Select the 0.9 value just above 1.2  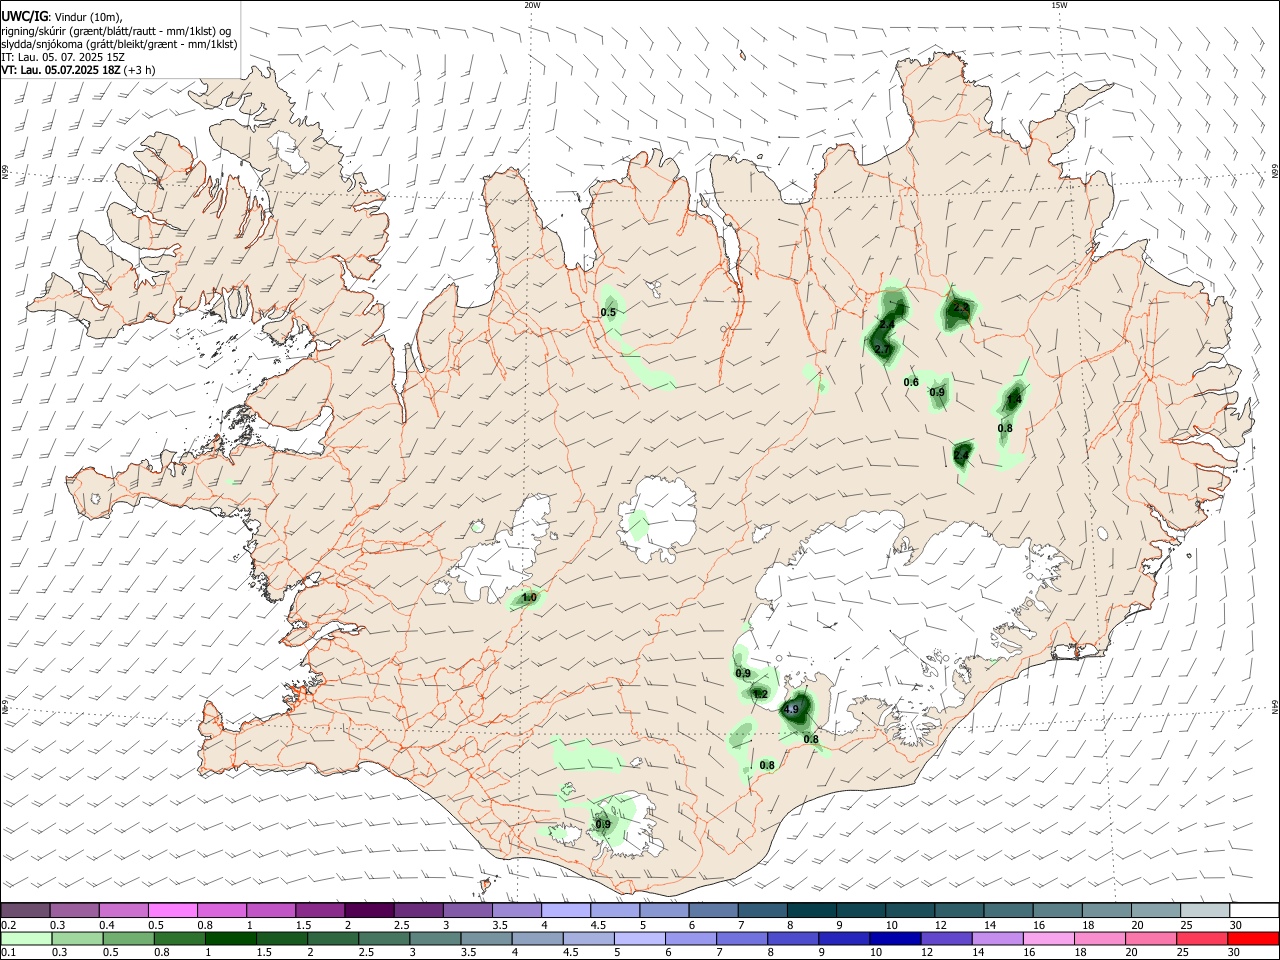[x=743, y=674]
